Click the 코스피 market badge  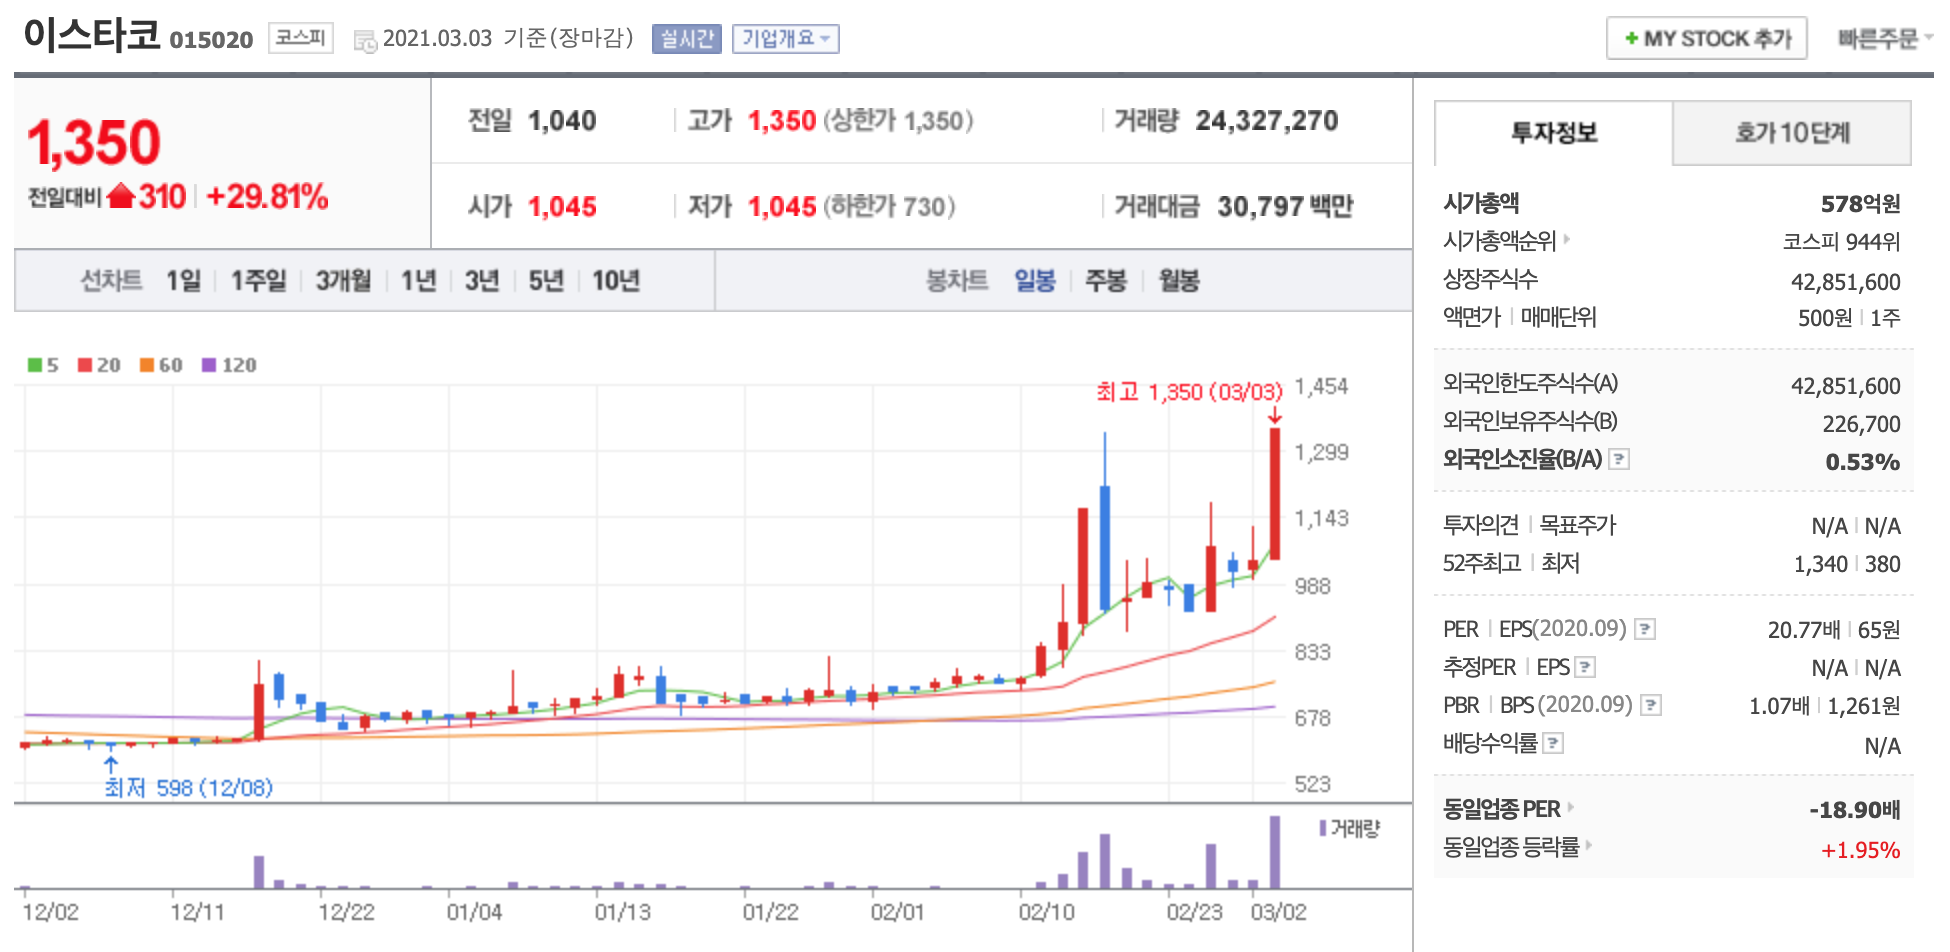tap(301, 38)
